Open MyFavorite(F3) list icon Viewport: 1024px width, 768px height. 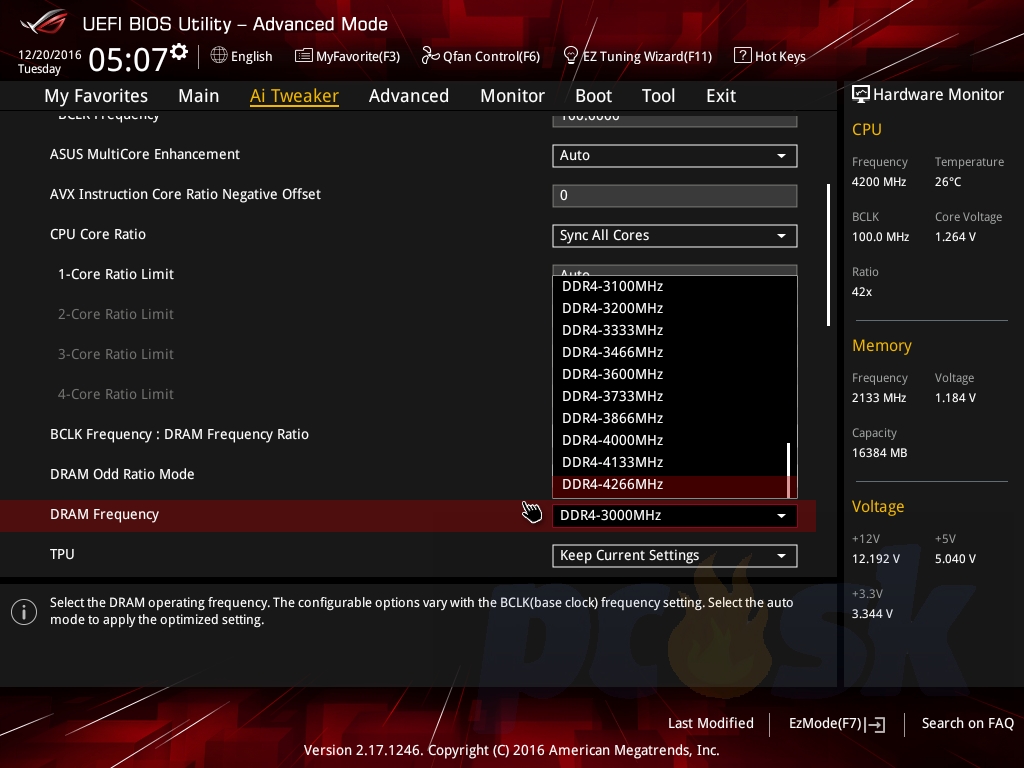click(x=303, y=56)
